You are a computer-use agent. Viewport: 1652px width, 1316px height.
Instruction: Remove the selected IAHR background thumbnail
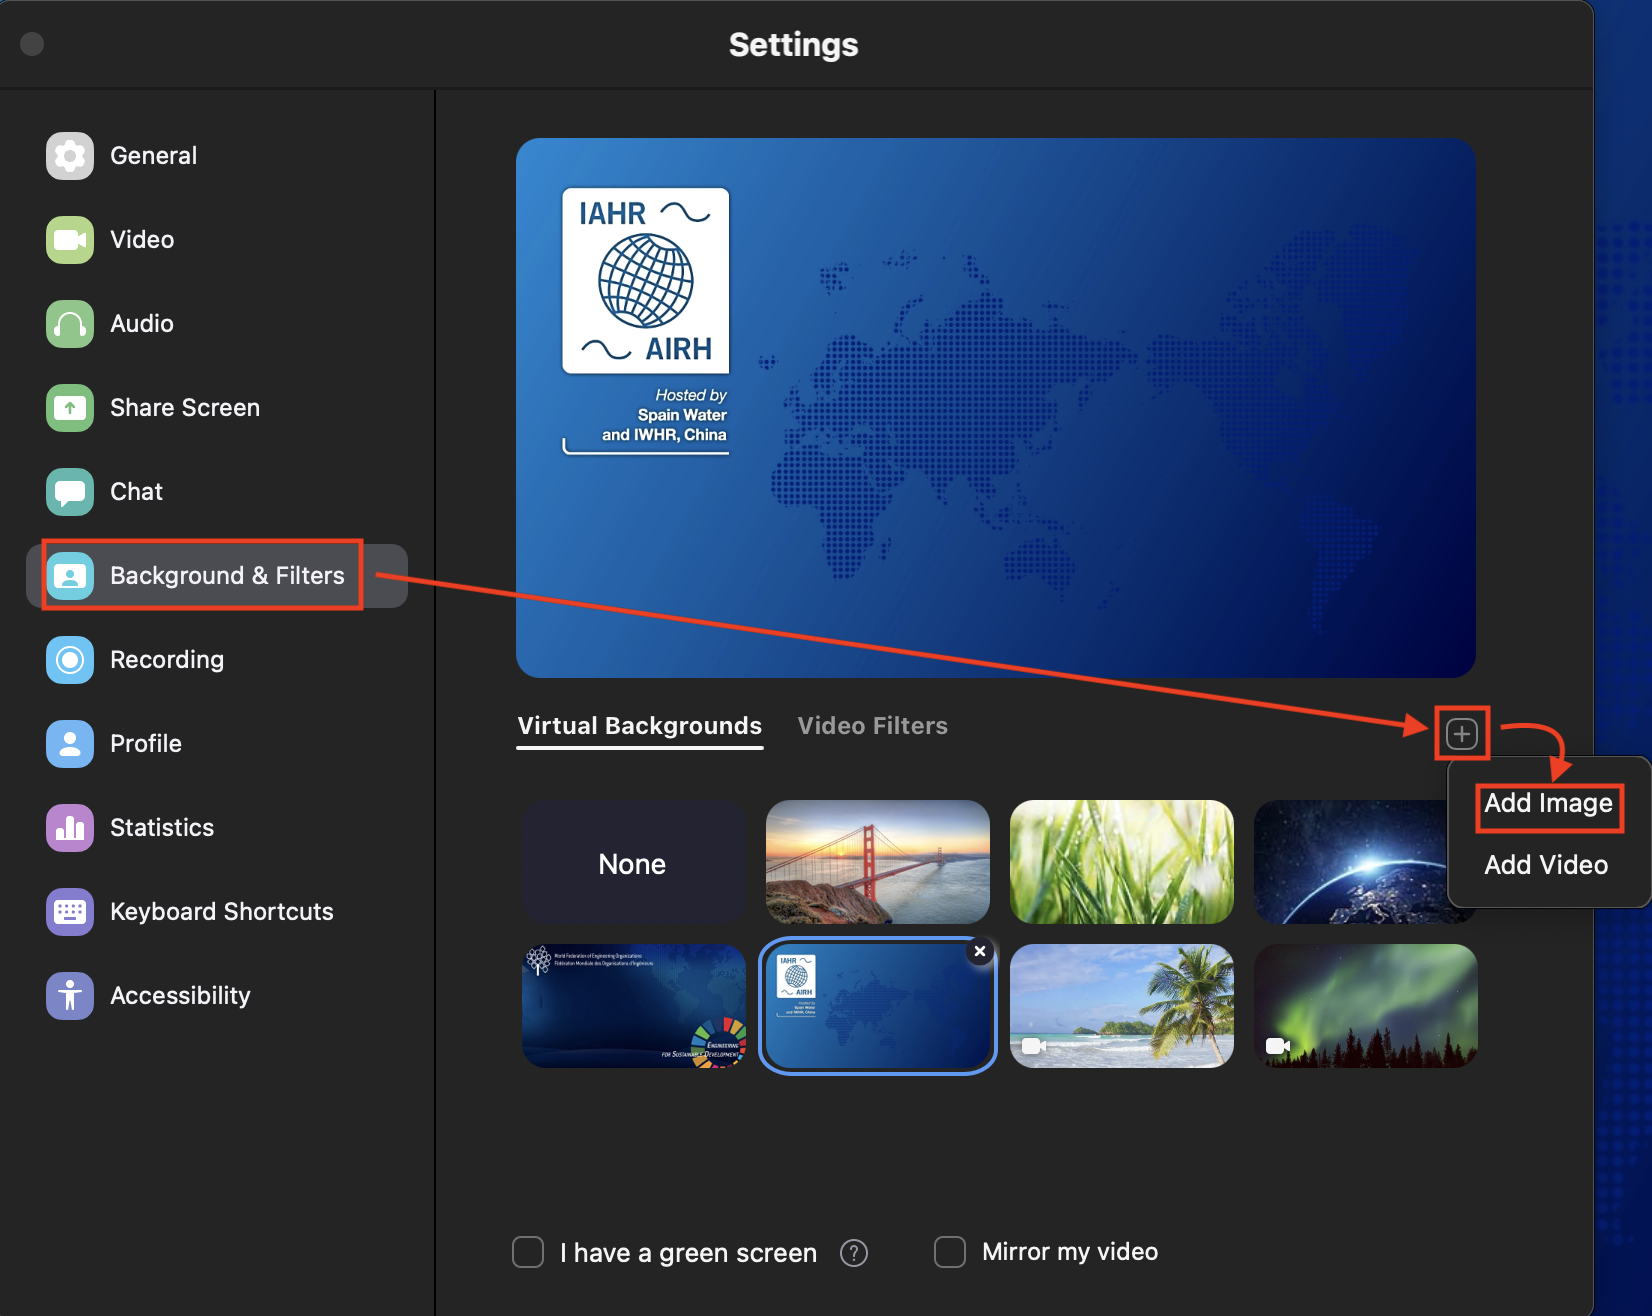pyautogui.click(x=980, y=952)
